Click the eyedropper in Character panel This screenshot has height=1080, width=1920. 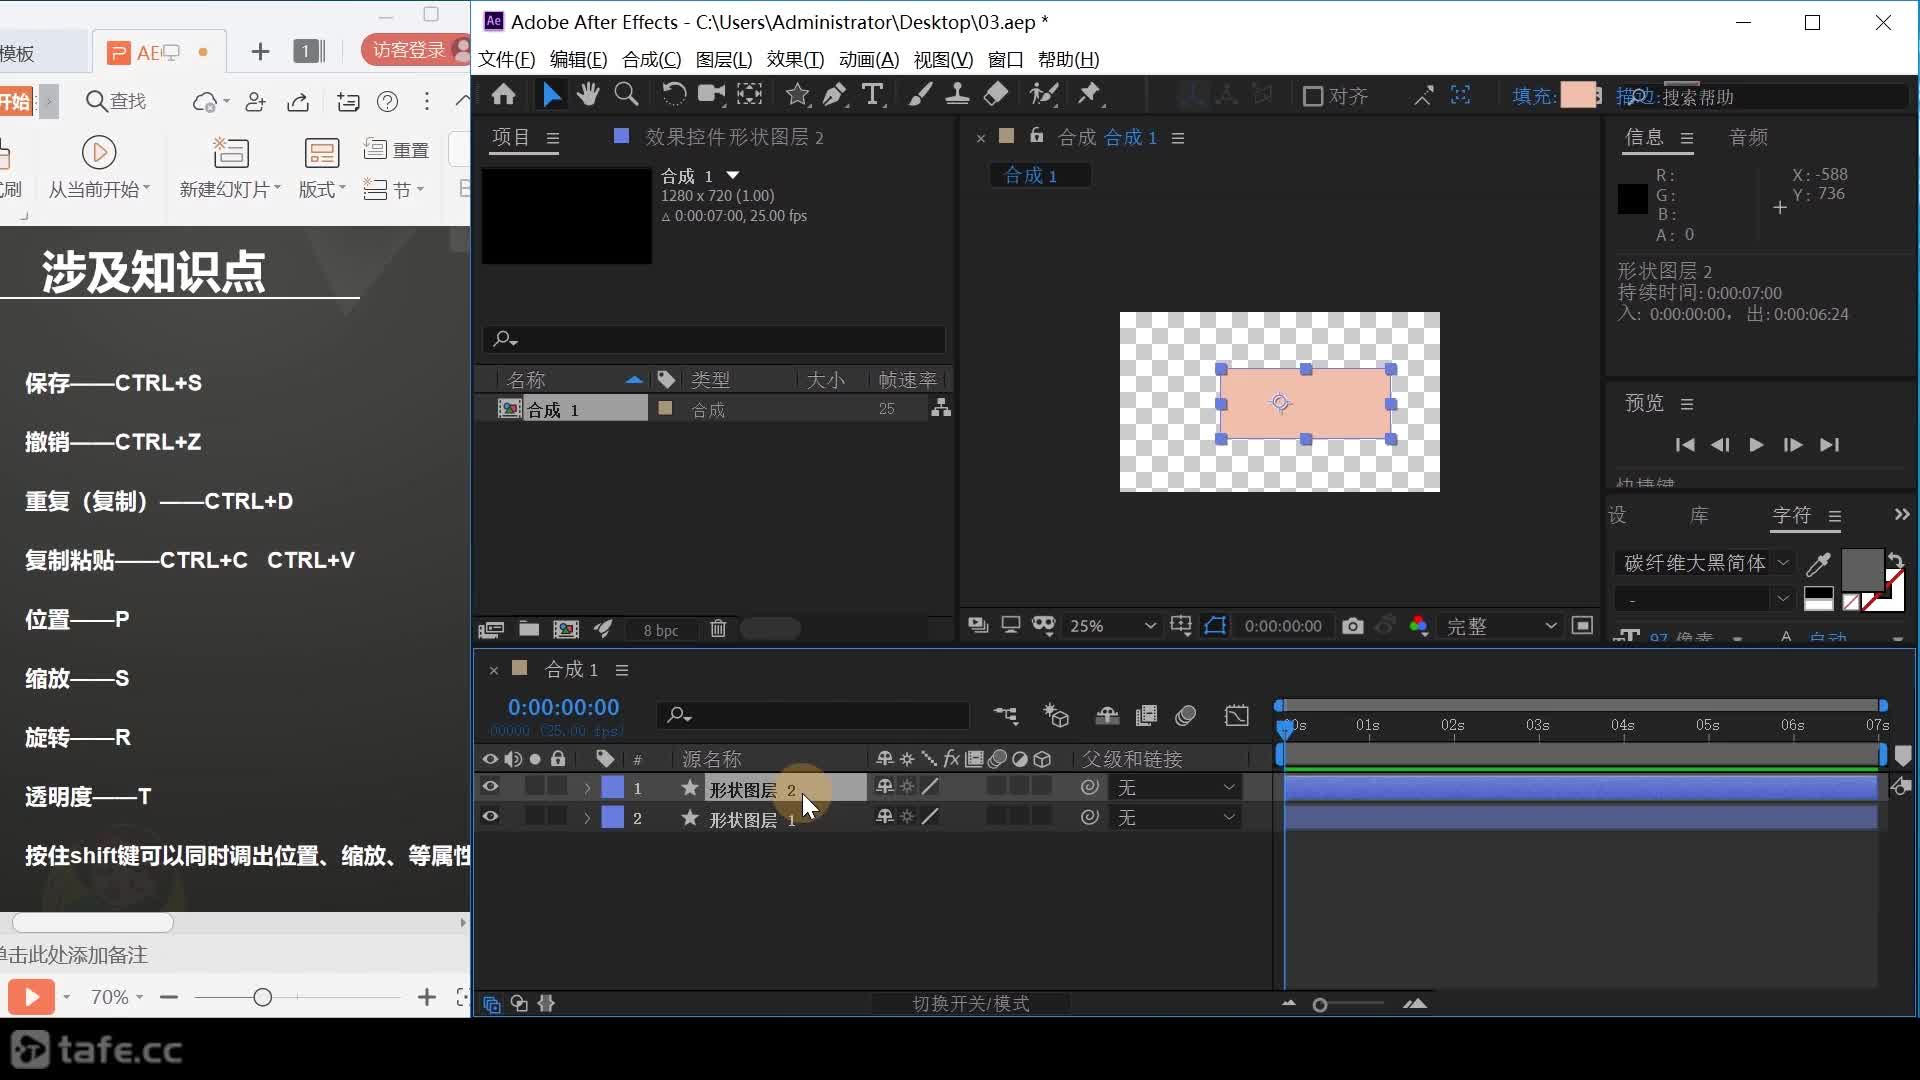[1818, 564]
